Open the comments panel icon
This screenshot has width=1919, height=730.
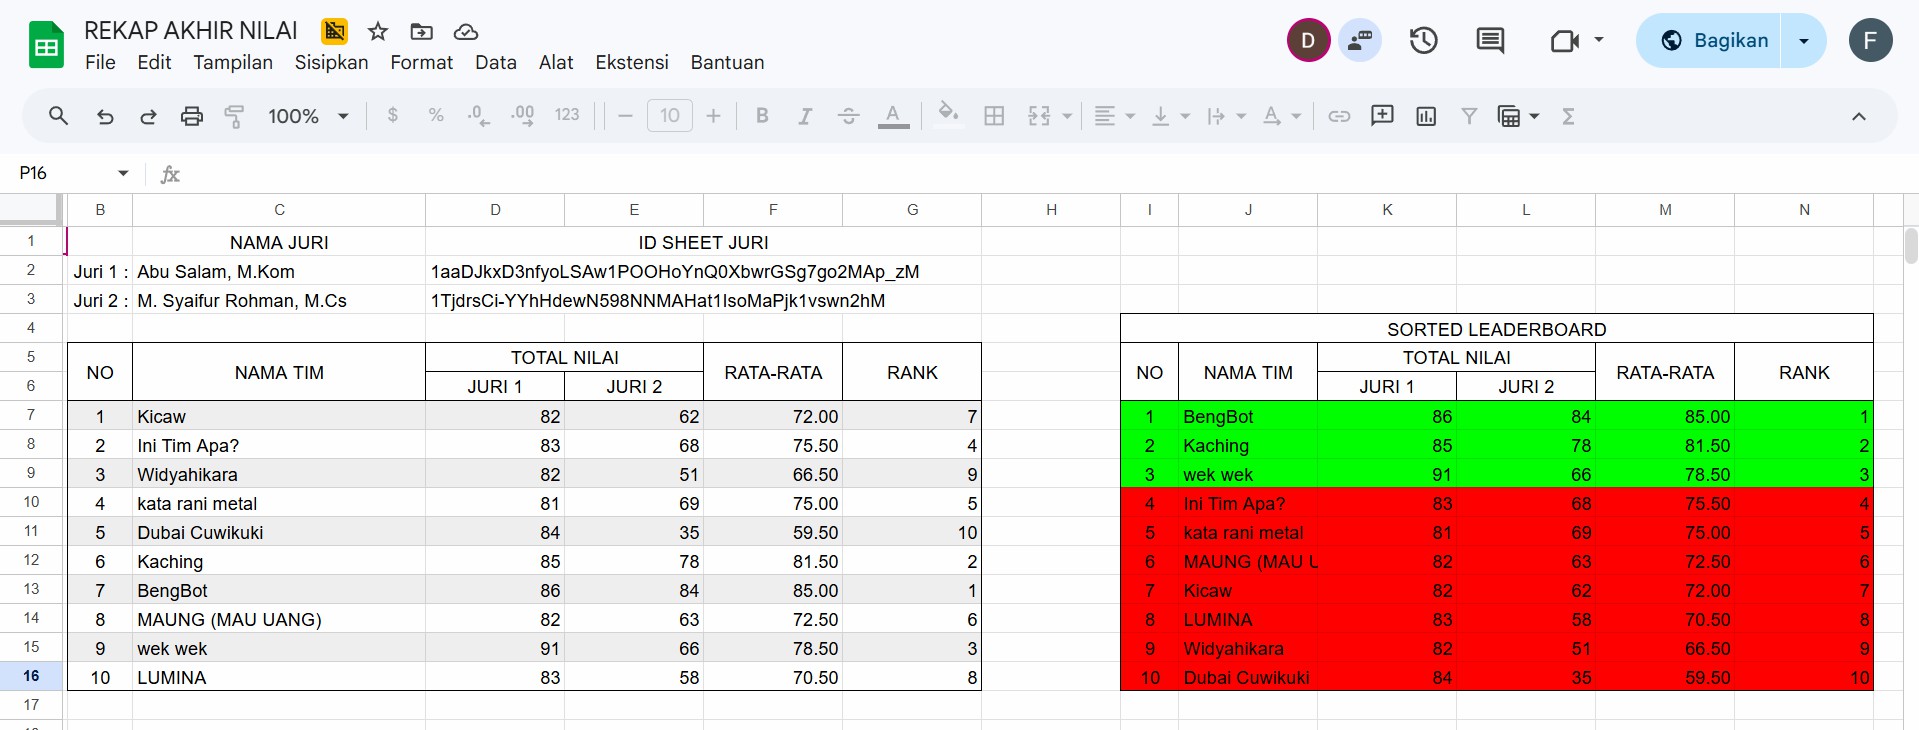[1490, 40]
